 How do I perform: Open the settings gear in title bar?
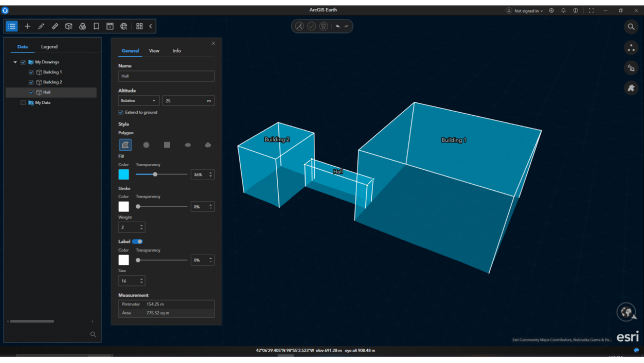(x=552, y=11)
